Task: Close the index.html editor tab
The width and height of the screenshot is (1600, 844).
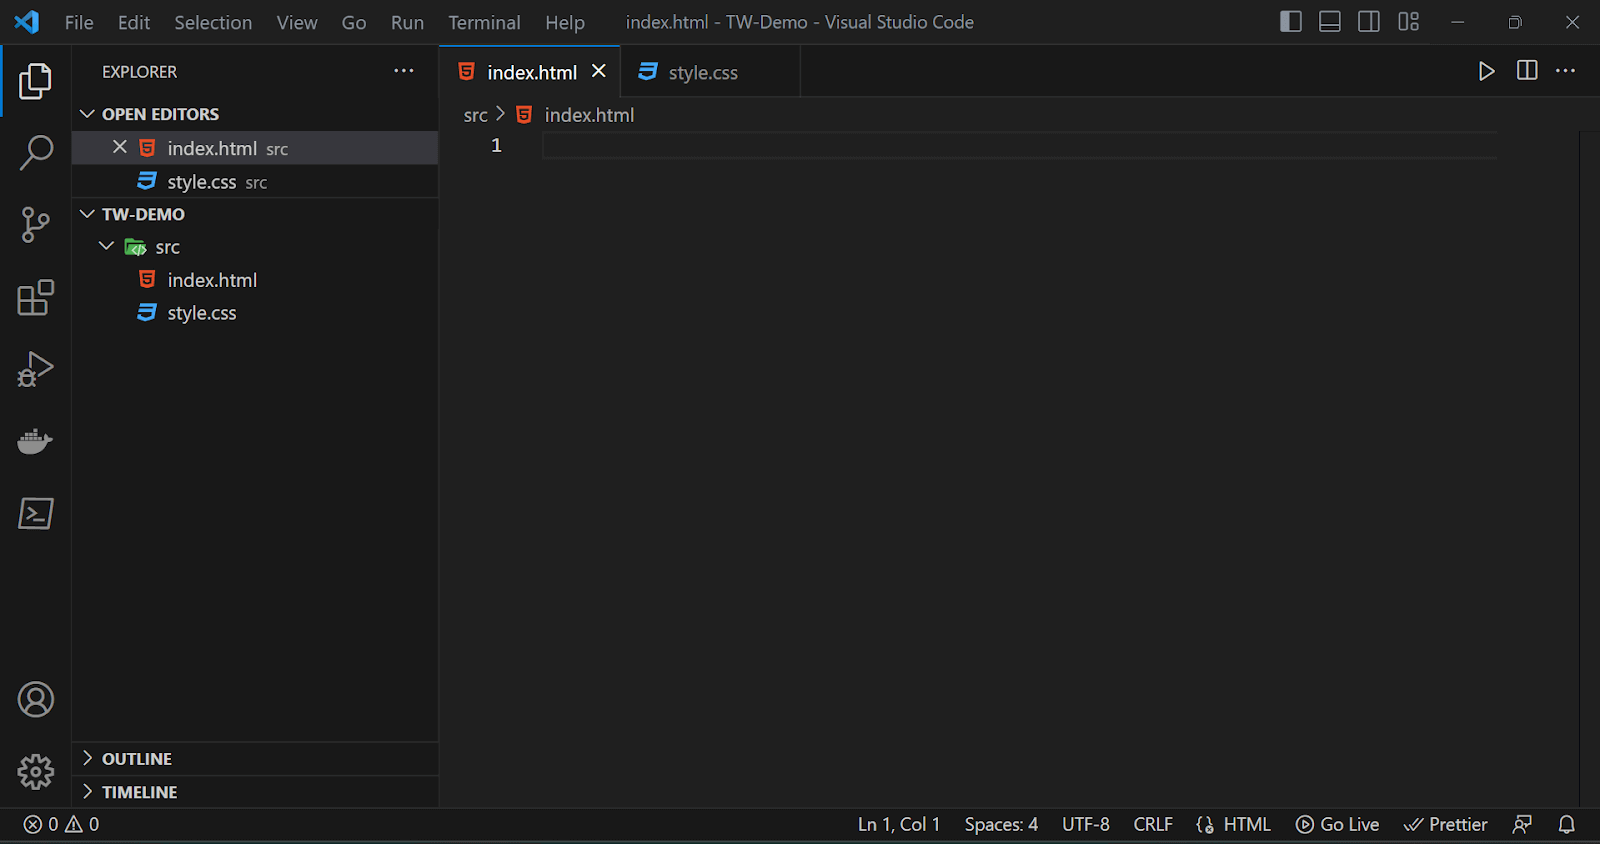Action: coord(599,71)
